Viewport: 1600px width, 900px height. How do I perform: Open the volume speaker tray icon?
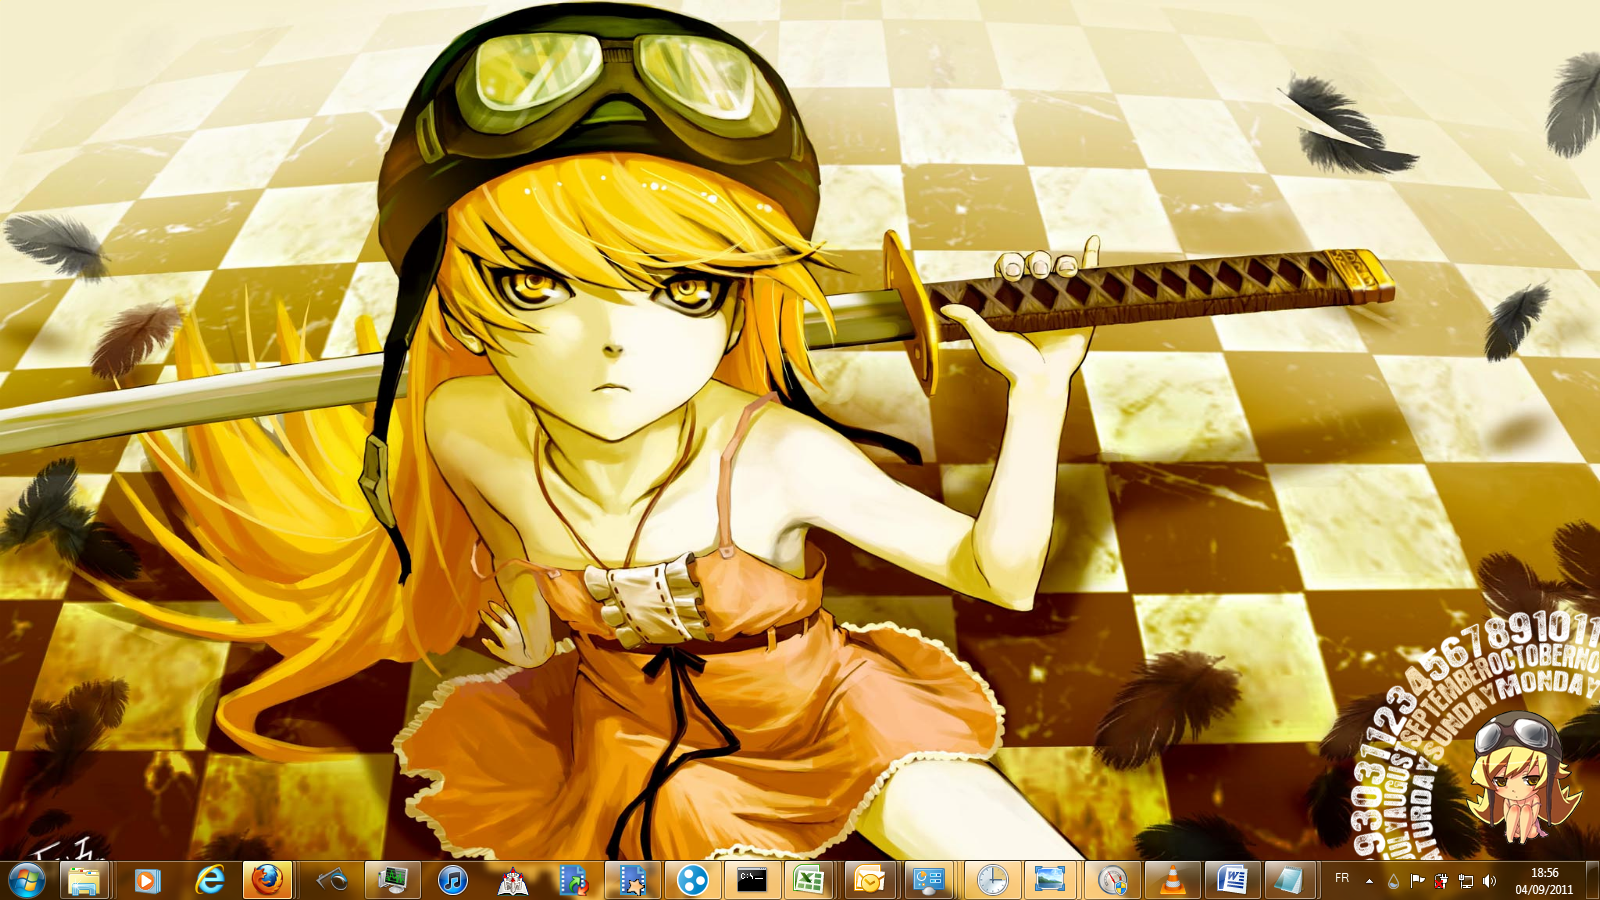click(1489, 881)
